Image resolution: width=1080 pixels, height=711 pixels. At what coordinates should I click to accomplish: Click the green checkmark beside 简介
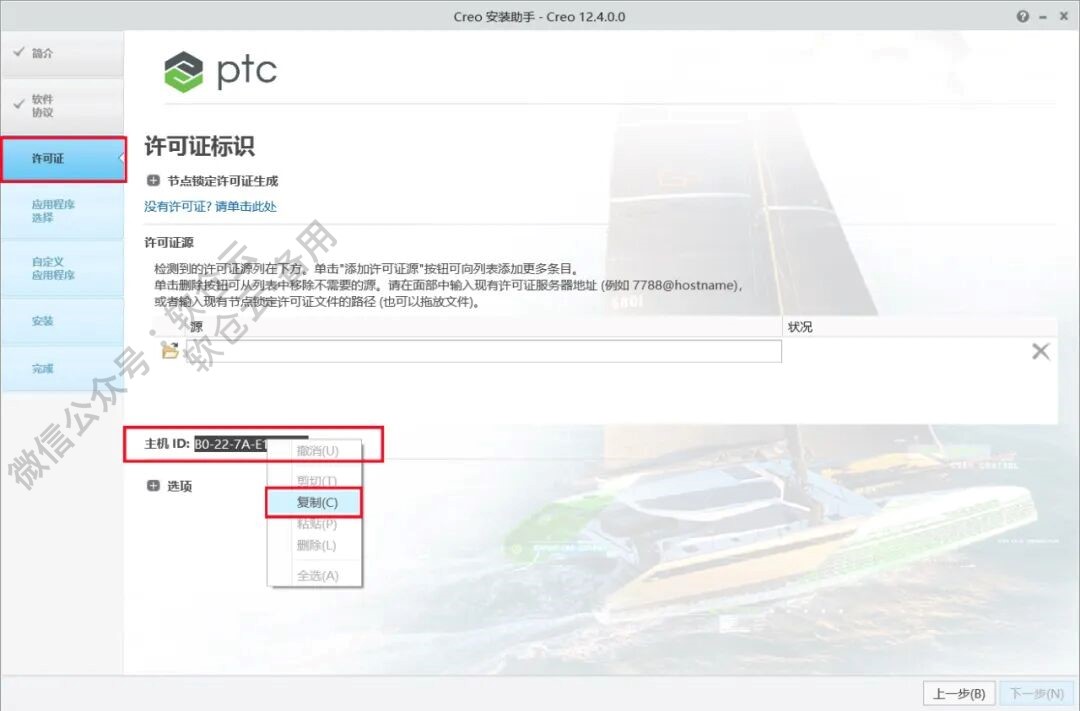pos(21,50)
